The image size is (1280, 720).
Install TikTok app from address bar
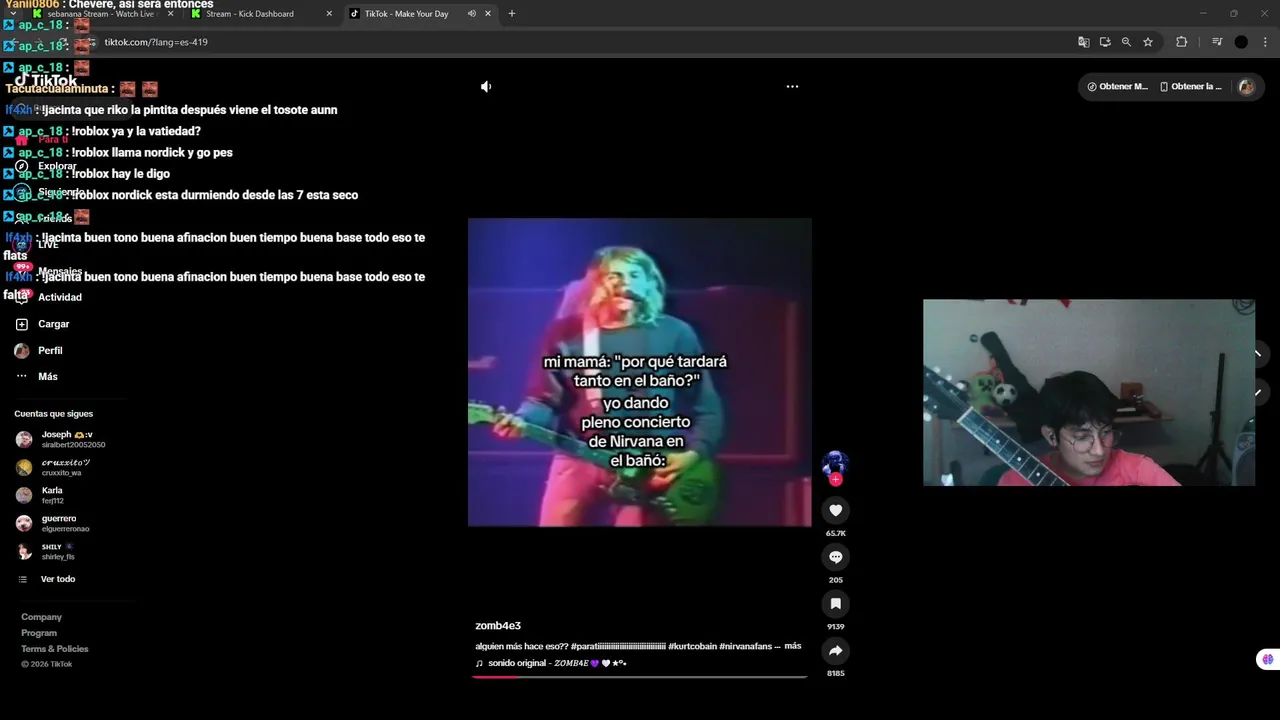[x=1105, y=42]
